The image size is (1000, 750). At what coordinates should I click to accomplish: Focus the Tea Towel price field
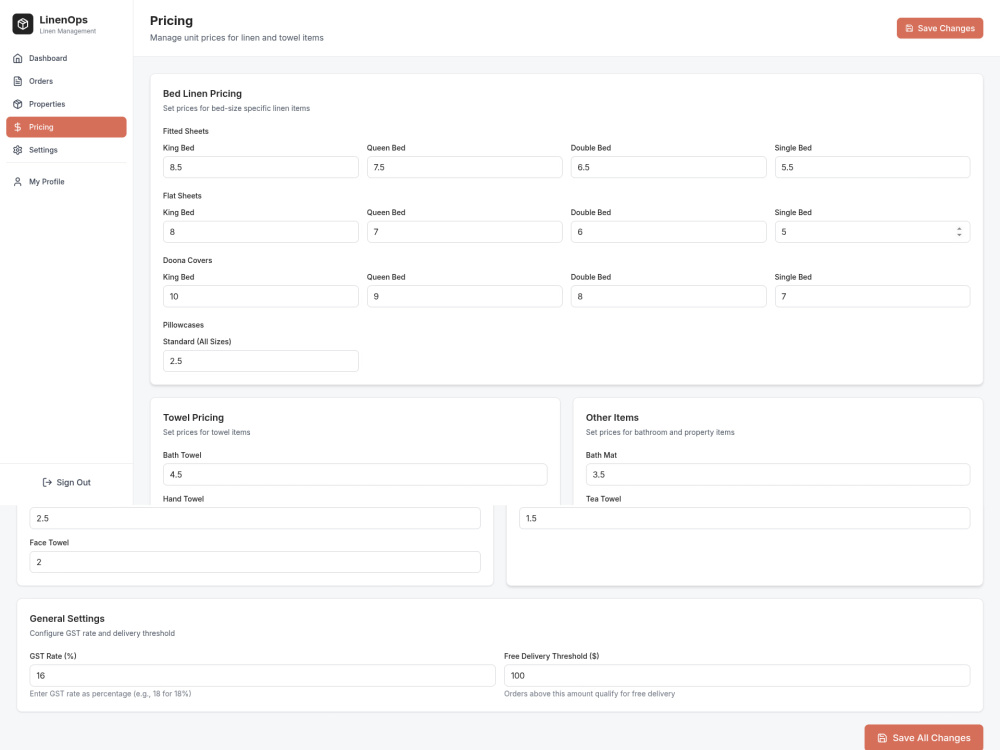[744, 518]
